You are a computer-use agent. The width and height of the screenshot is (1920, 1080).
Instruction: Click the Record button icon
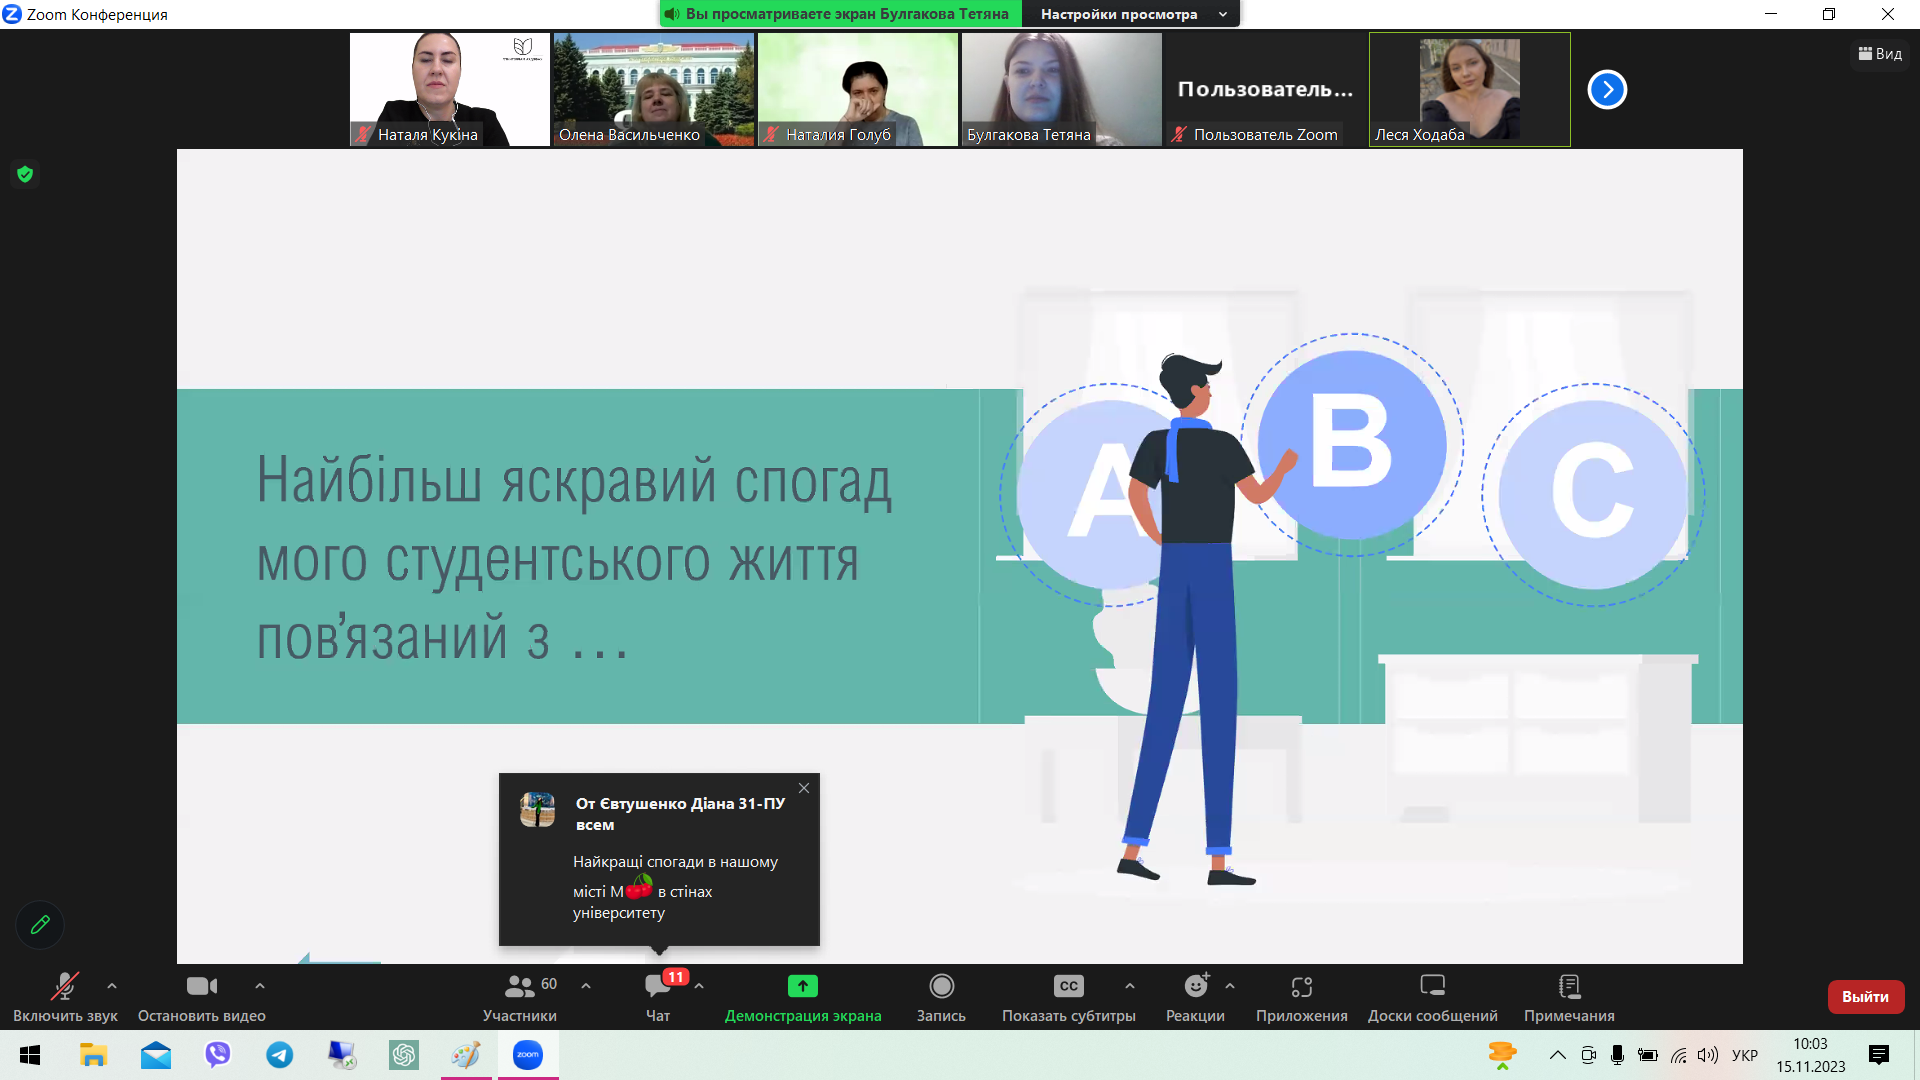[941, 987]
